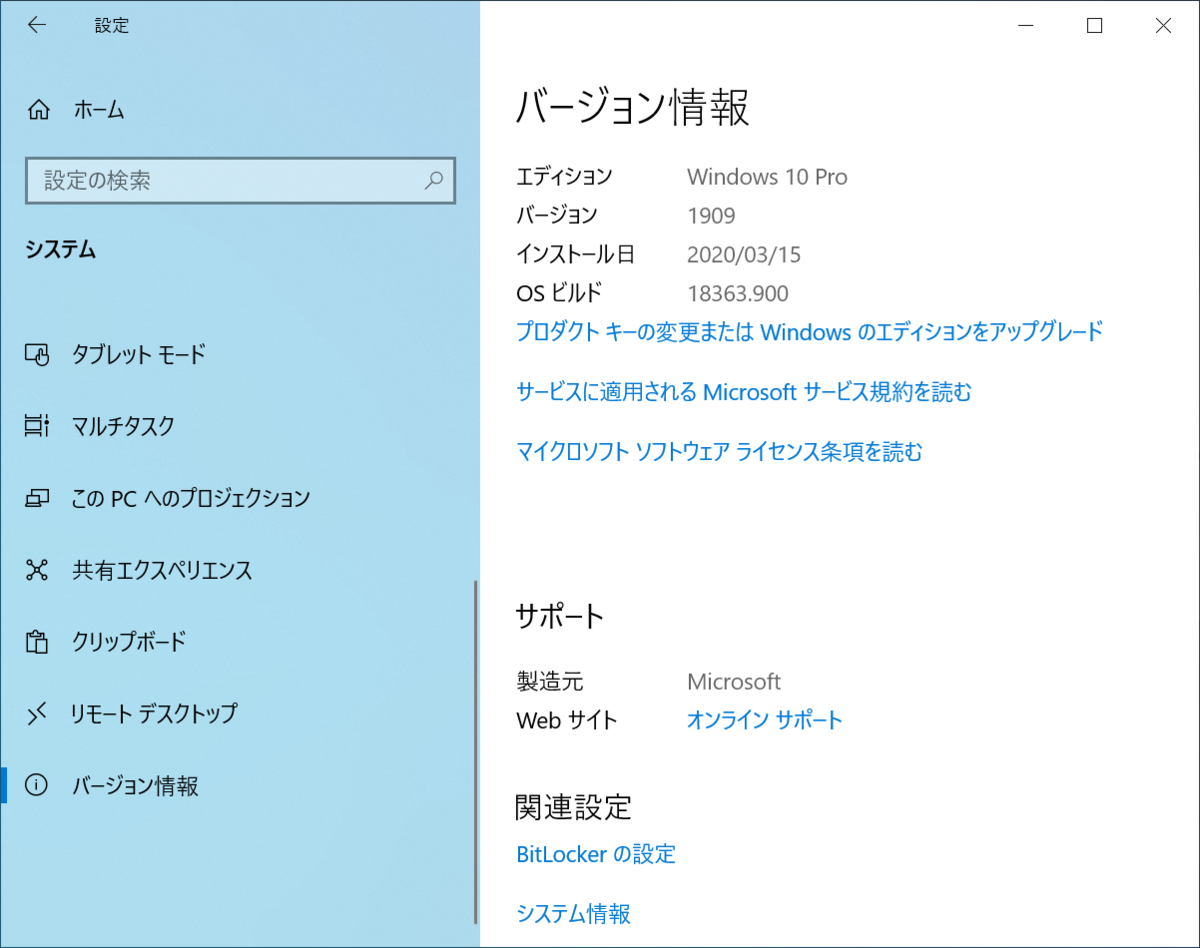1200x948 pixels.
Task: Click the クリップボード icon
Action: (37, 642)
